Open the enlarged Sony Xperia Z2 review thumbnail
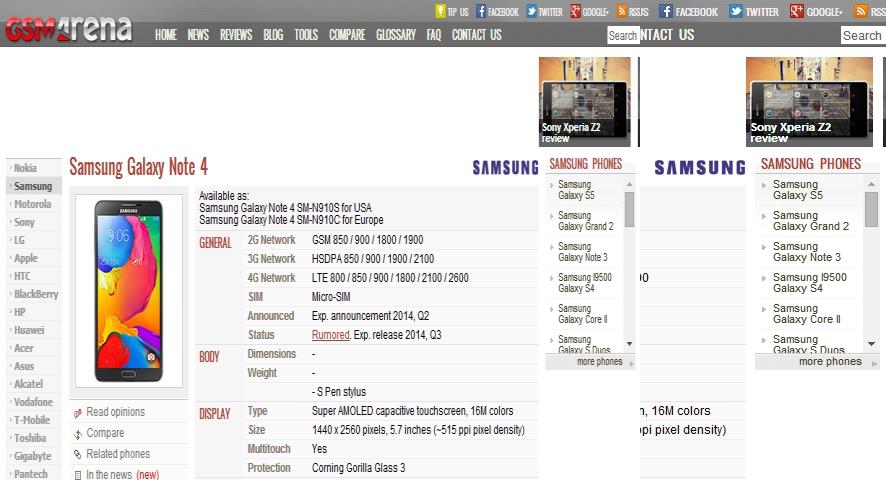The height and width of the screenshot is (480, 886). (x=809, y=102)
